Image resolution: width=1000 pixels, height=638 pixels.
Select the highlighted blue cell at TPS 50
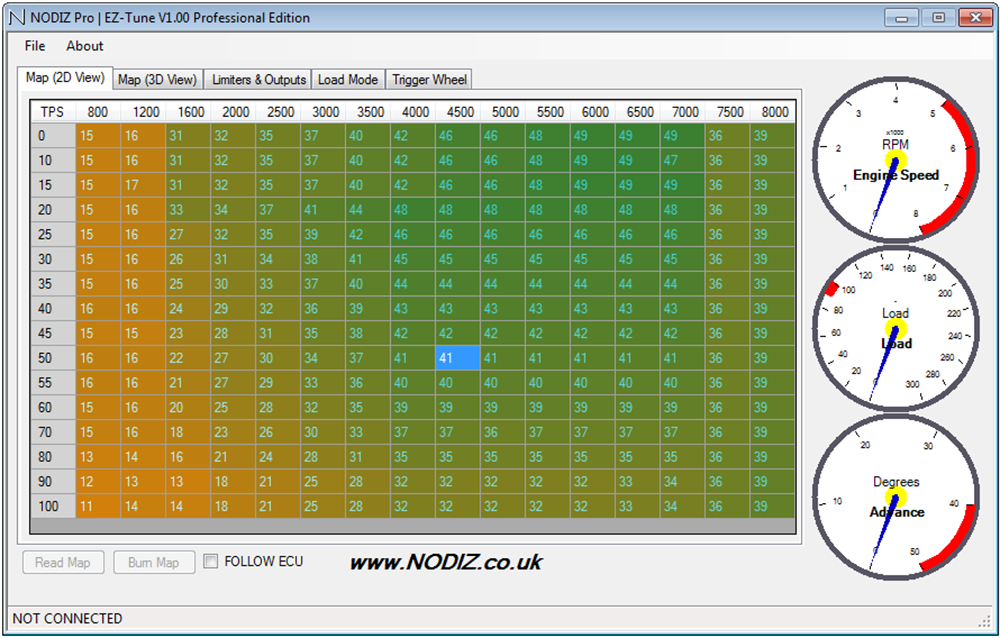(x=458, y=358)
